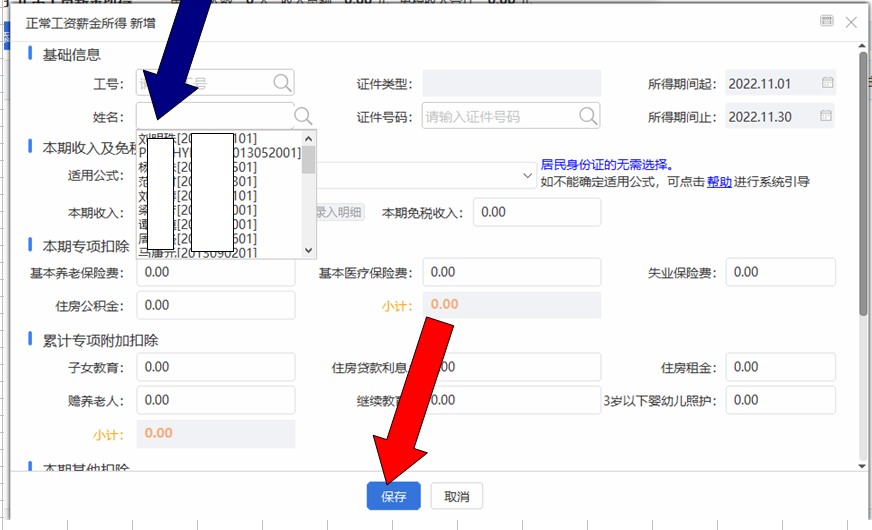This screenshot has width=872, height=530.
Task: Open the calendar icon for 所得期间起
Action: click(x=827, y=83)
